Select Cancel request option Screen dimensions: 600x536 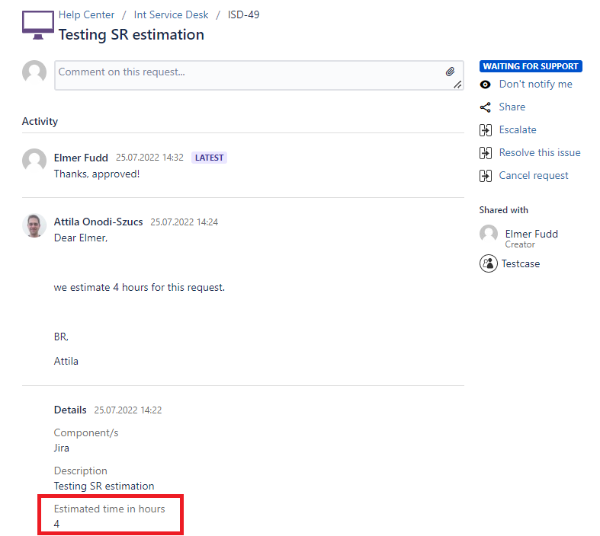point(533,176)
